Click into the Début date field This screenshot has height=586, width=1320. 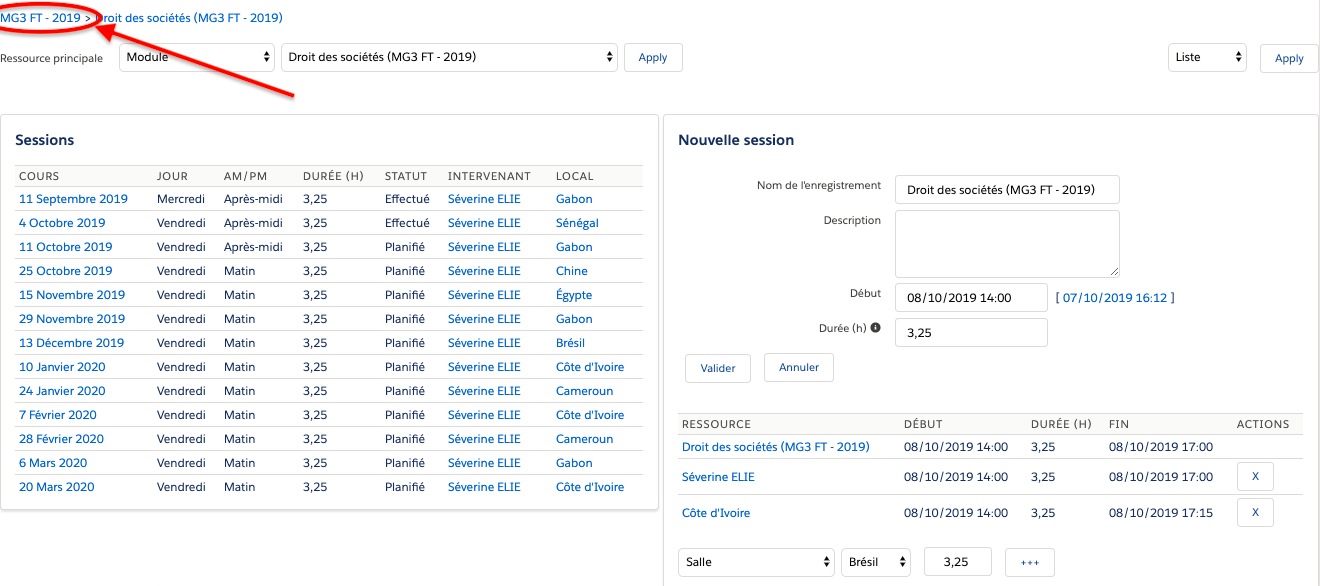pyautogui.click(x=971, y=297)
